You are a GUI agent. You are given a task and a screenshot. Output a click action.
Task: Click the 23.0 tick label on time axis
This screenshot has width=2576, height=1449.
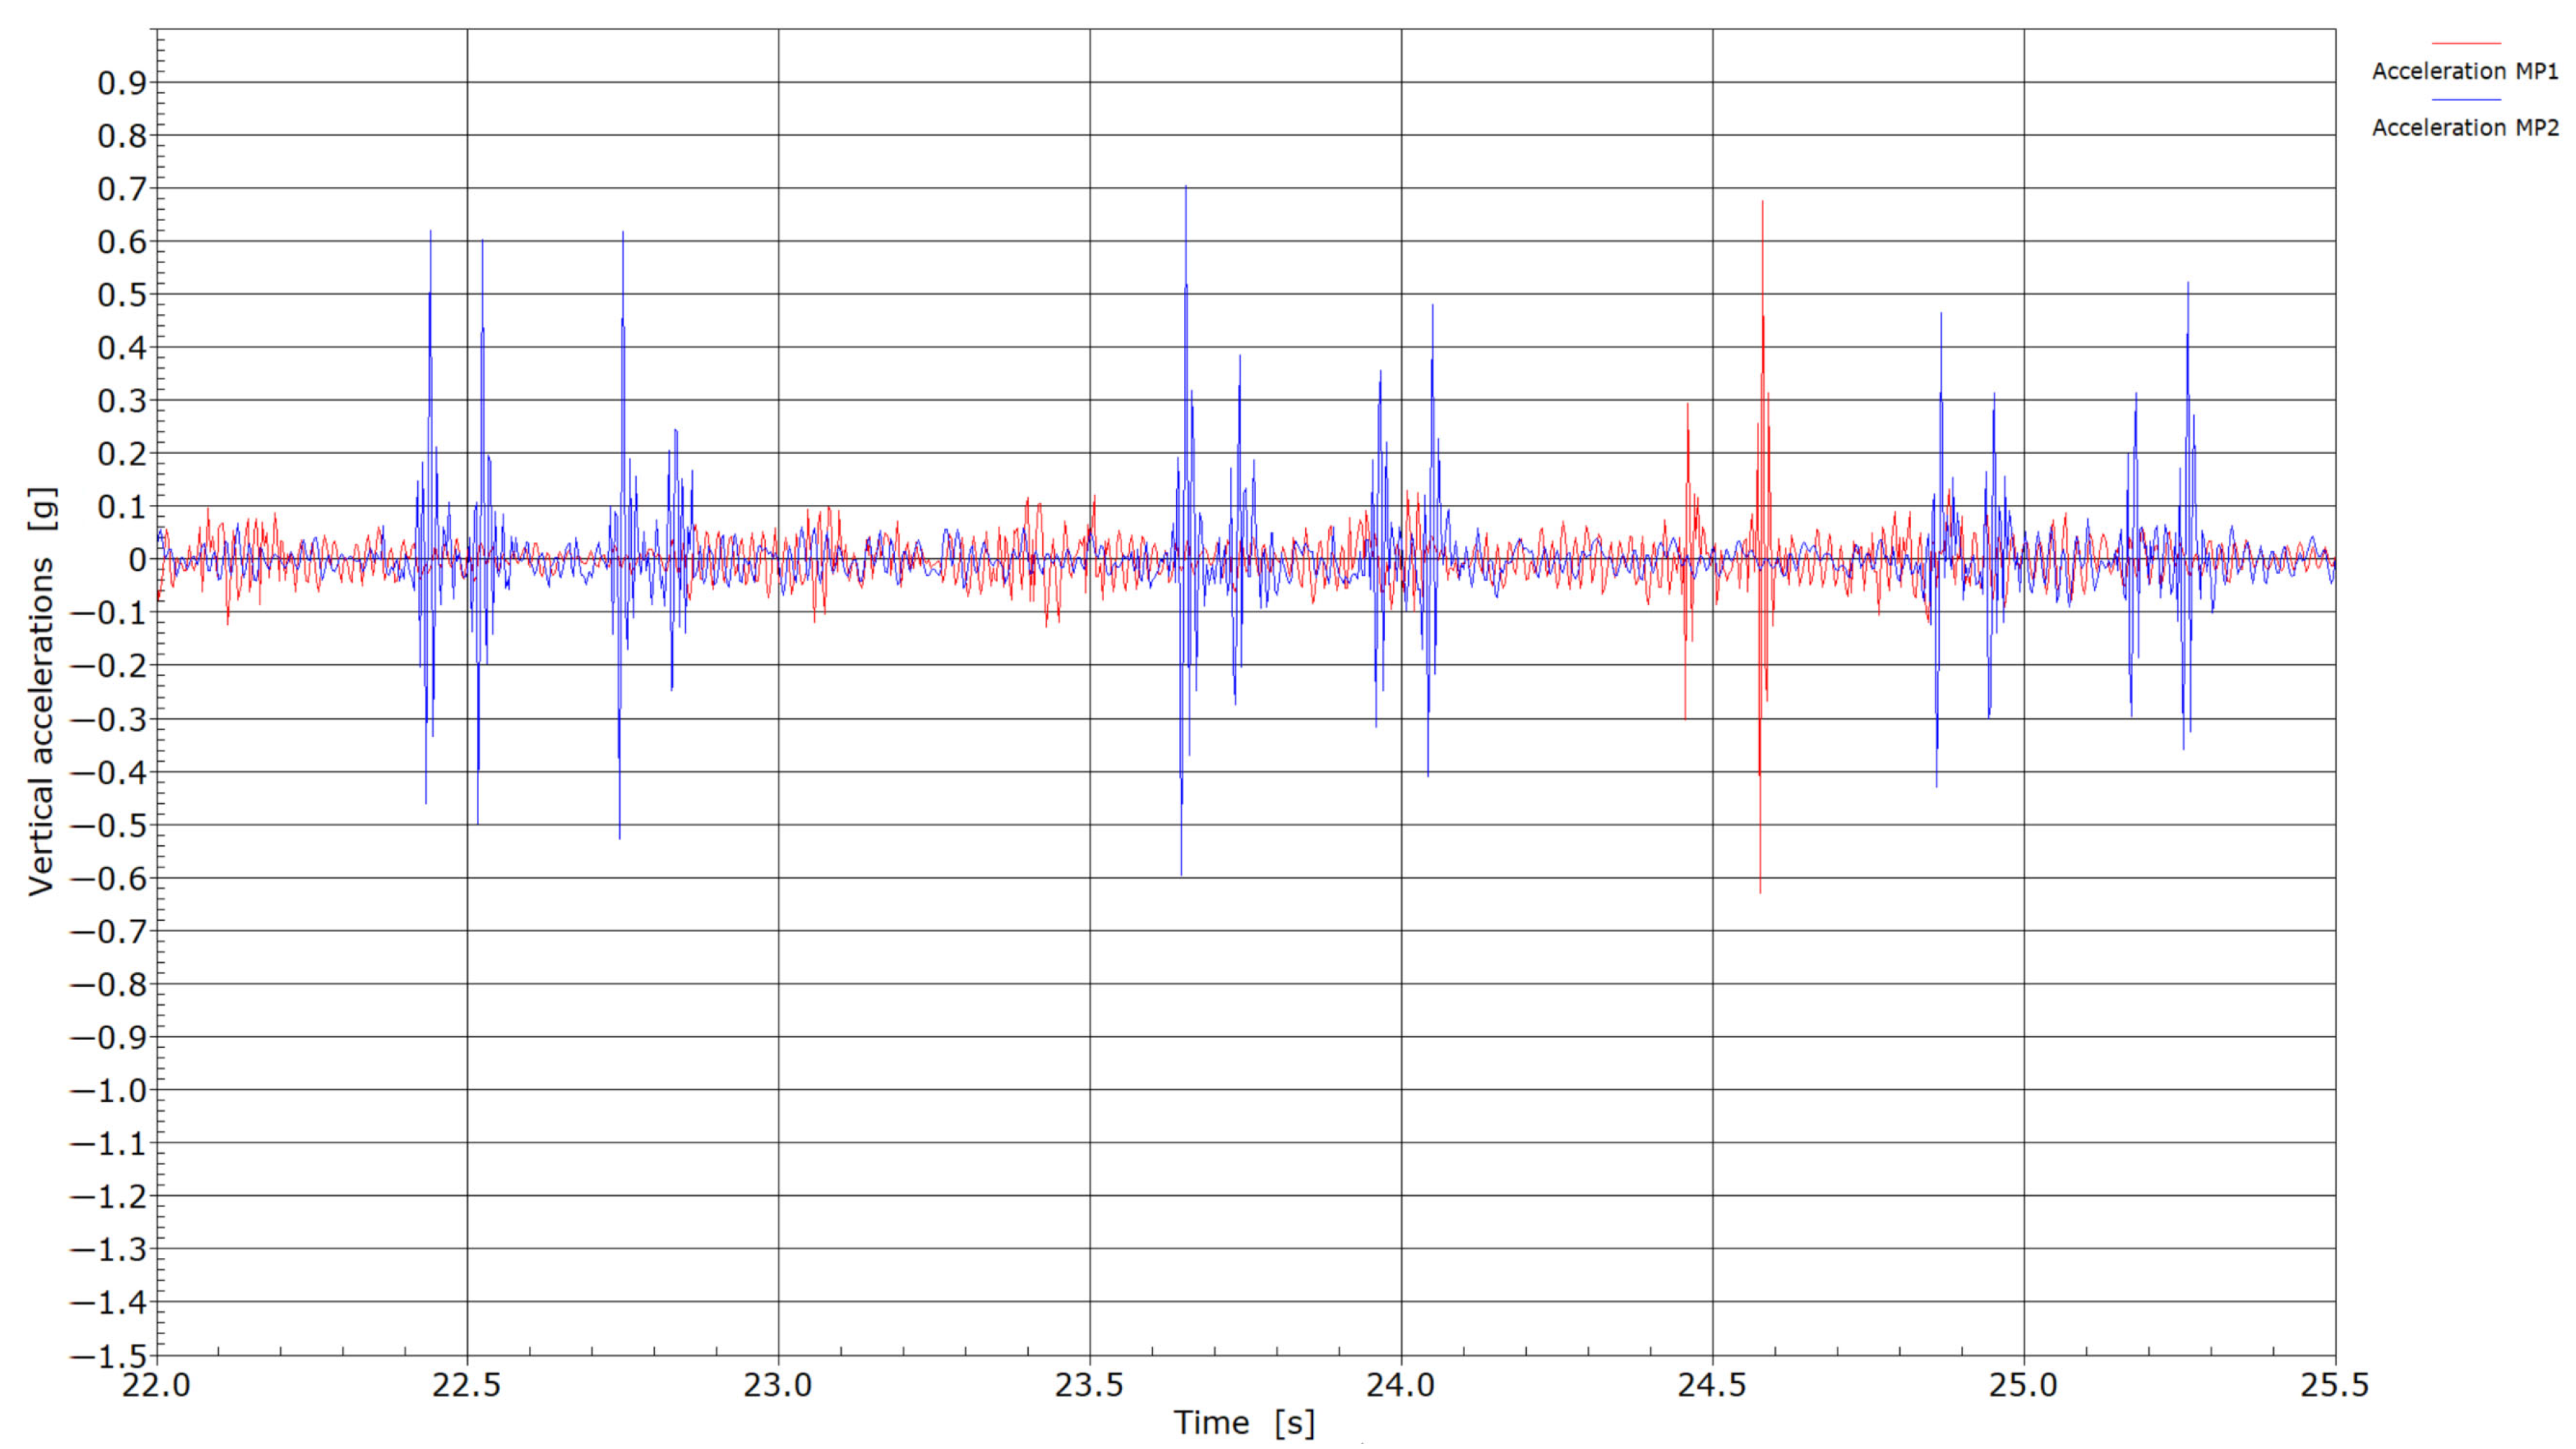pyautogui.click(x=778, y=1386)
